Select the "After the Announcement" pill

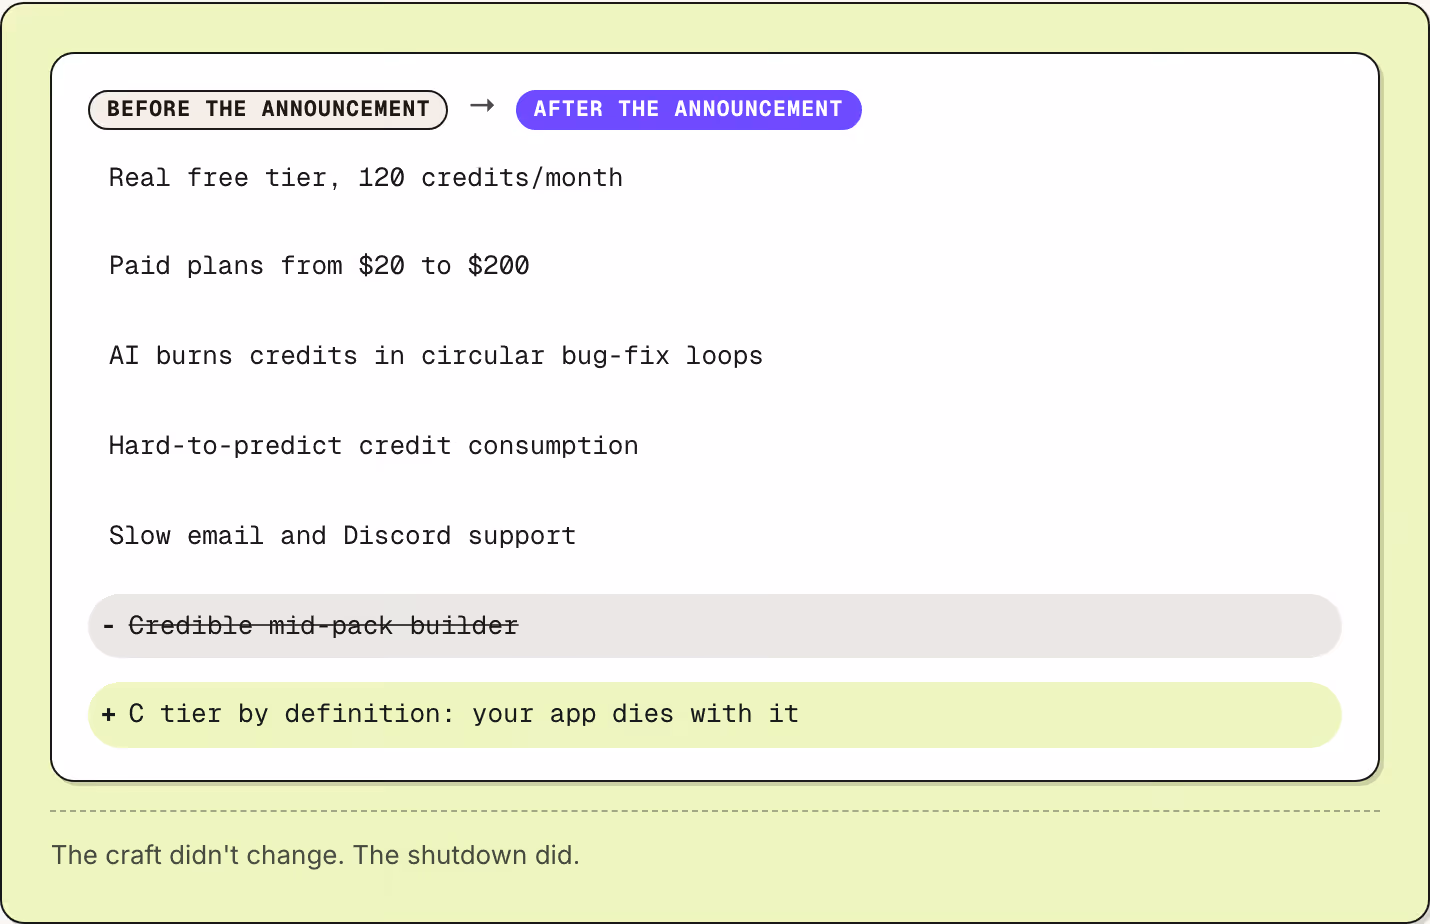click(x=688, y=109)
